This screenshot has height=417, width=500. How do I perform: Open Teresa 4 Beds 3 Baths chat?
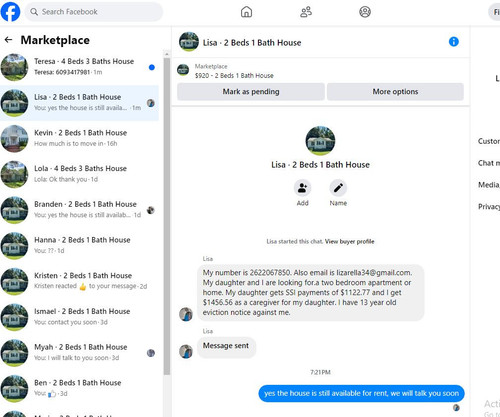point(79,67)
